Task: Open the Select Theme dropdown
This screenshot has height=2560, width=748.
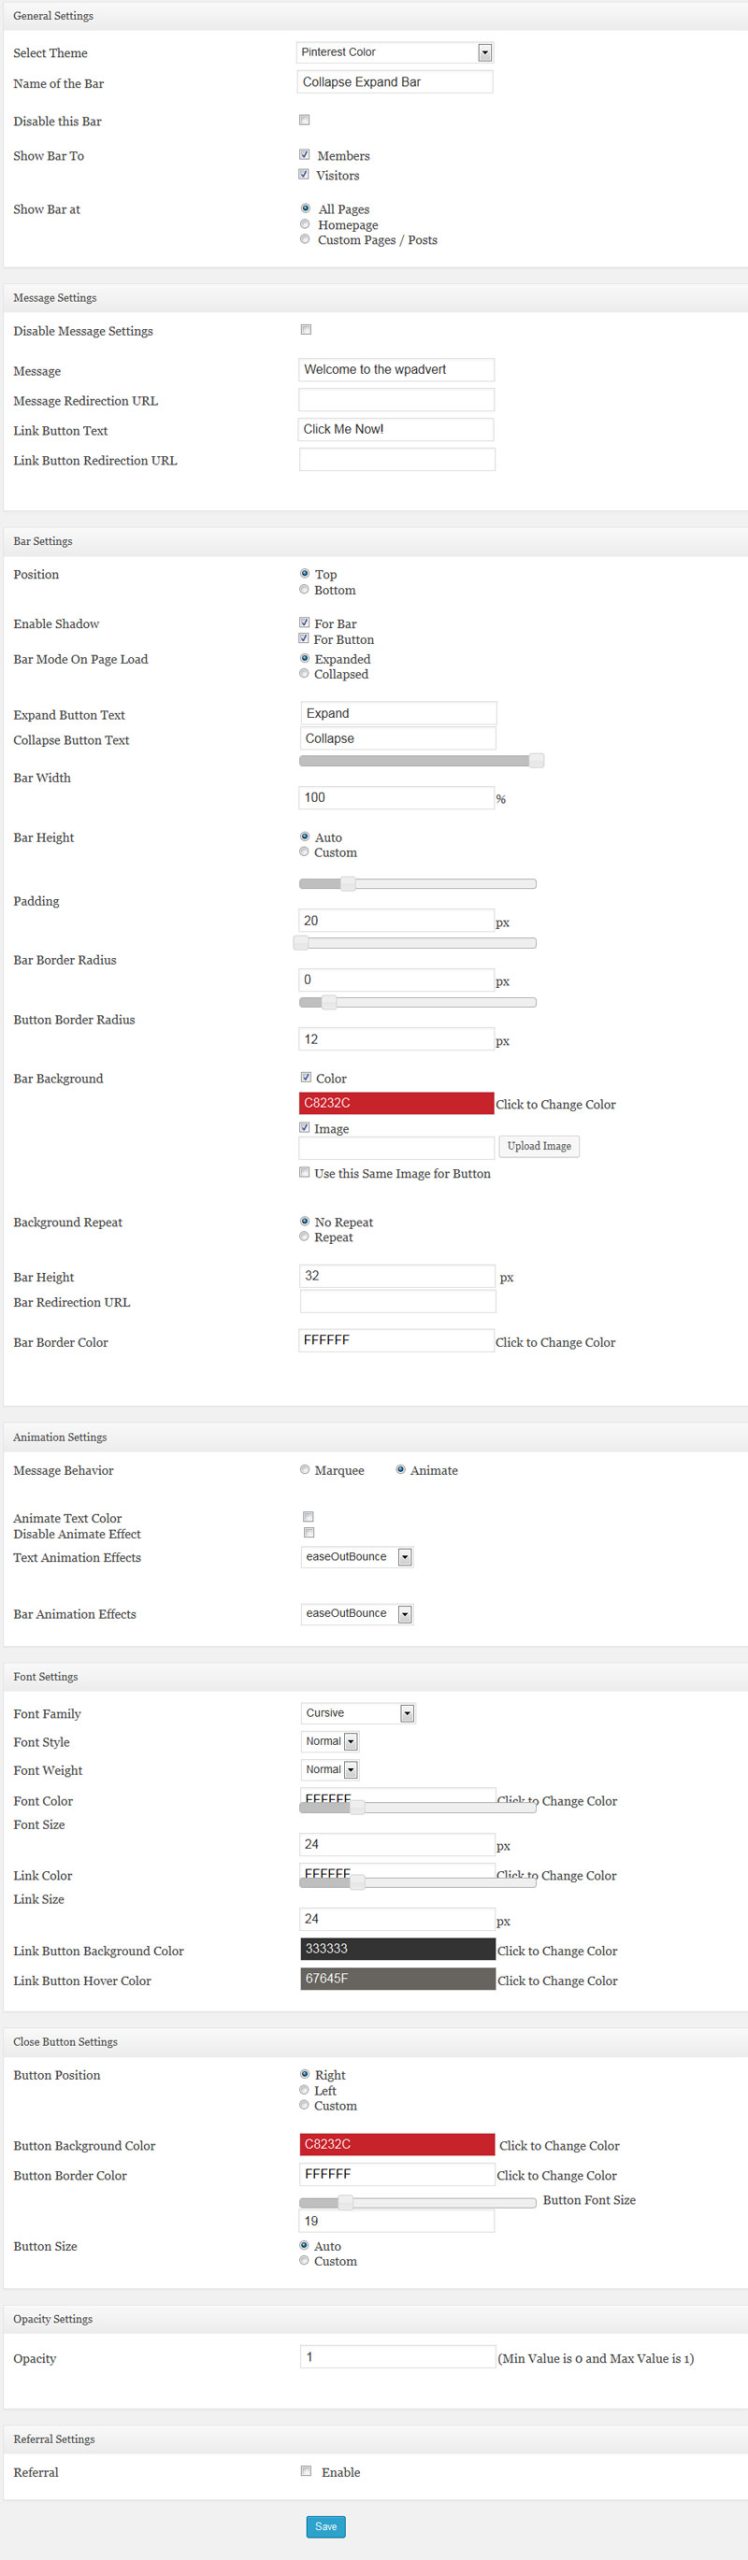Action: [395, 52]
